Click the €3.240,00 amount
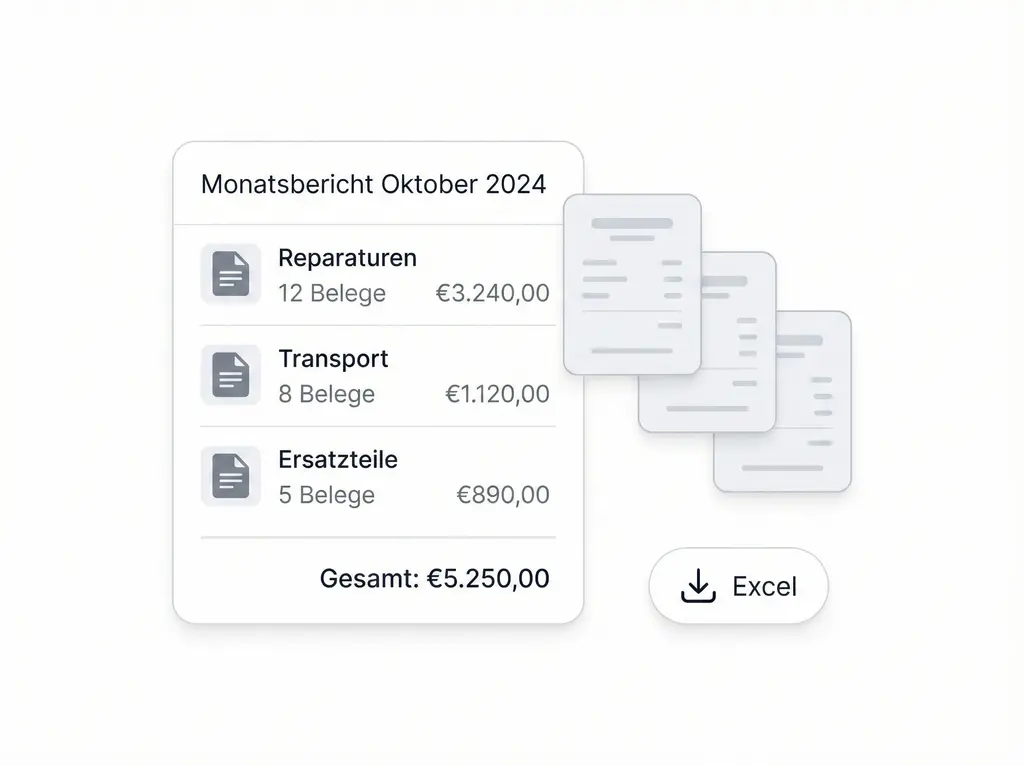 [492, 294]
